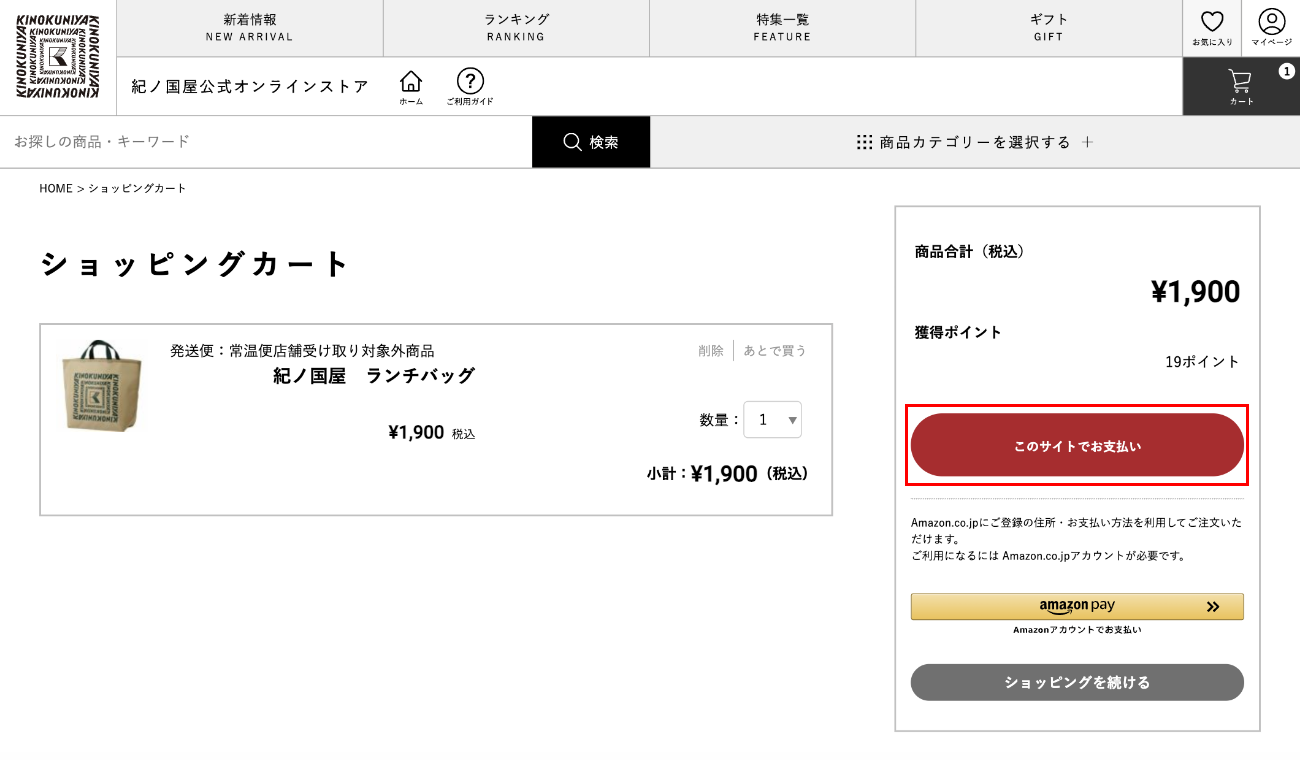Open the cart icon in header
Screen dimensions: 1300x760
(1240, 86)
